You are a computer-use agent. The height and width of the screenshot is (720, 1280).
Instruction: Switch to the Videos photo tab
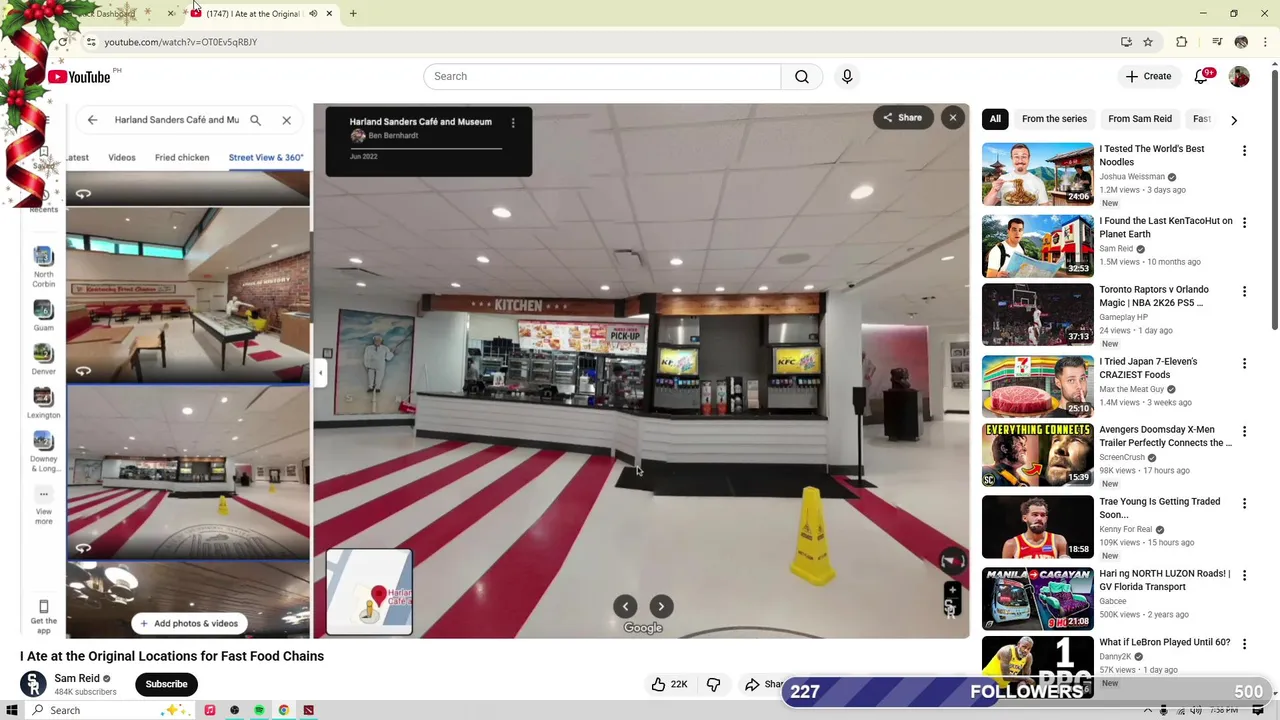click(x=122, y=157)
